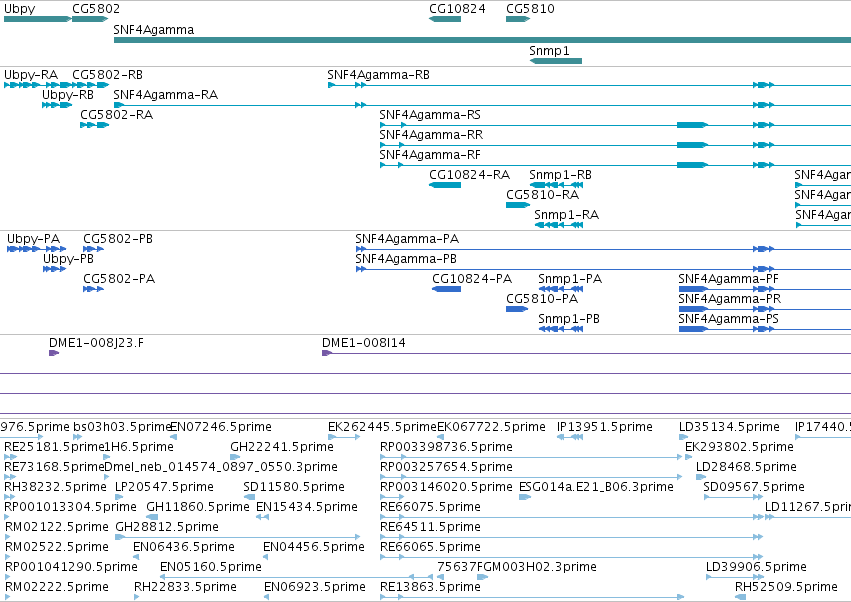Screen dimensions: 851x602
Task: Click transcript SNF4Agamma-RA label
Action: (x=166, y=95)
